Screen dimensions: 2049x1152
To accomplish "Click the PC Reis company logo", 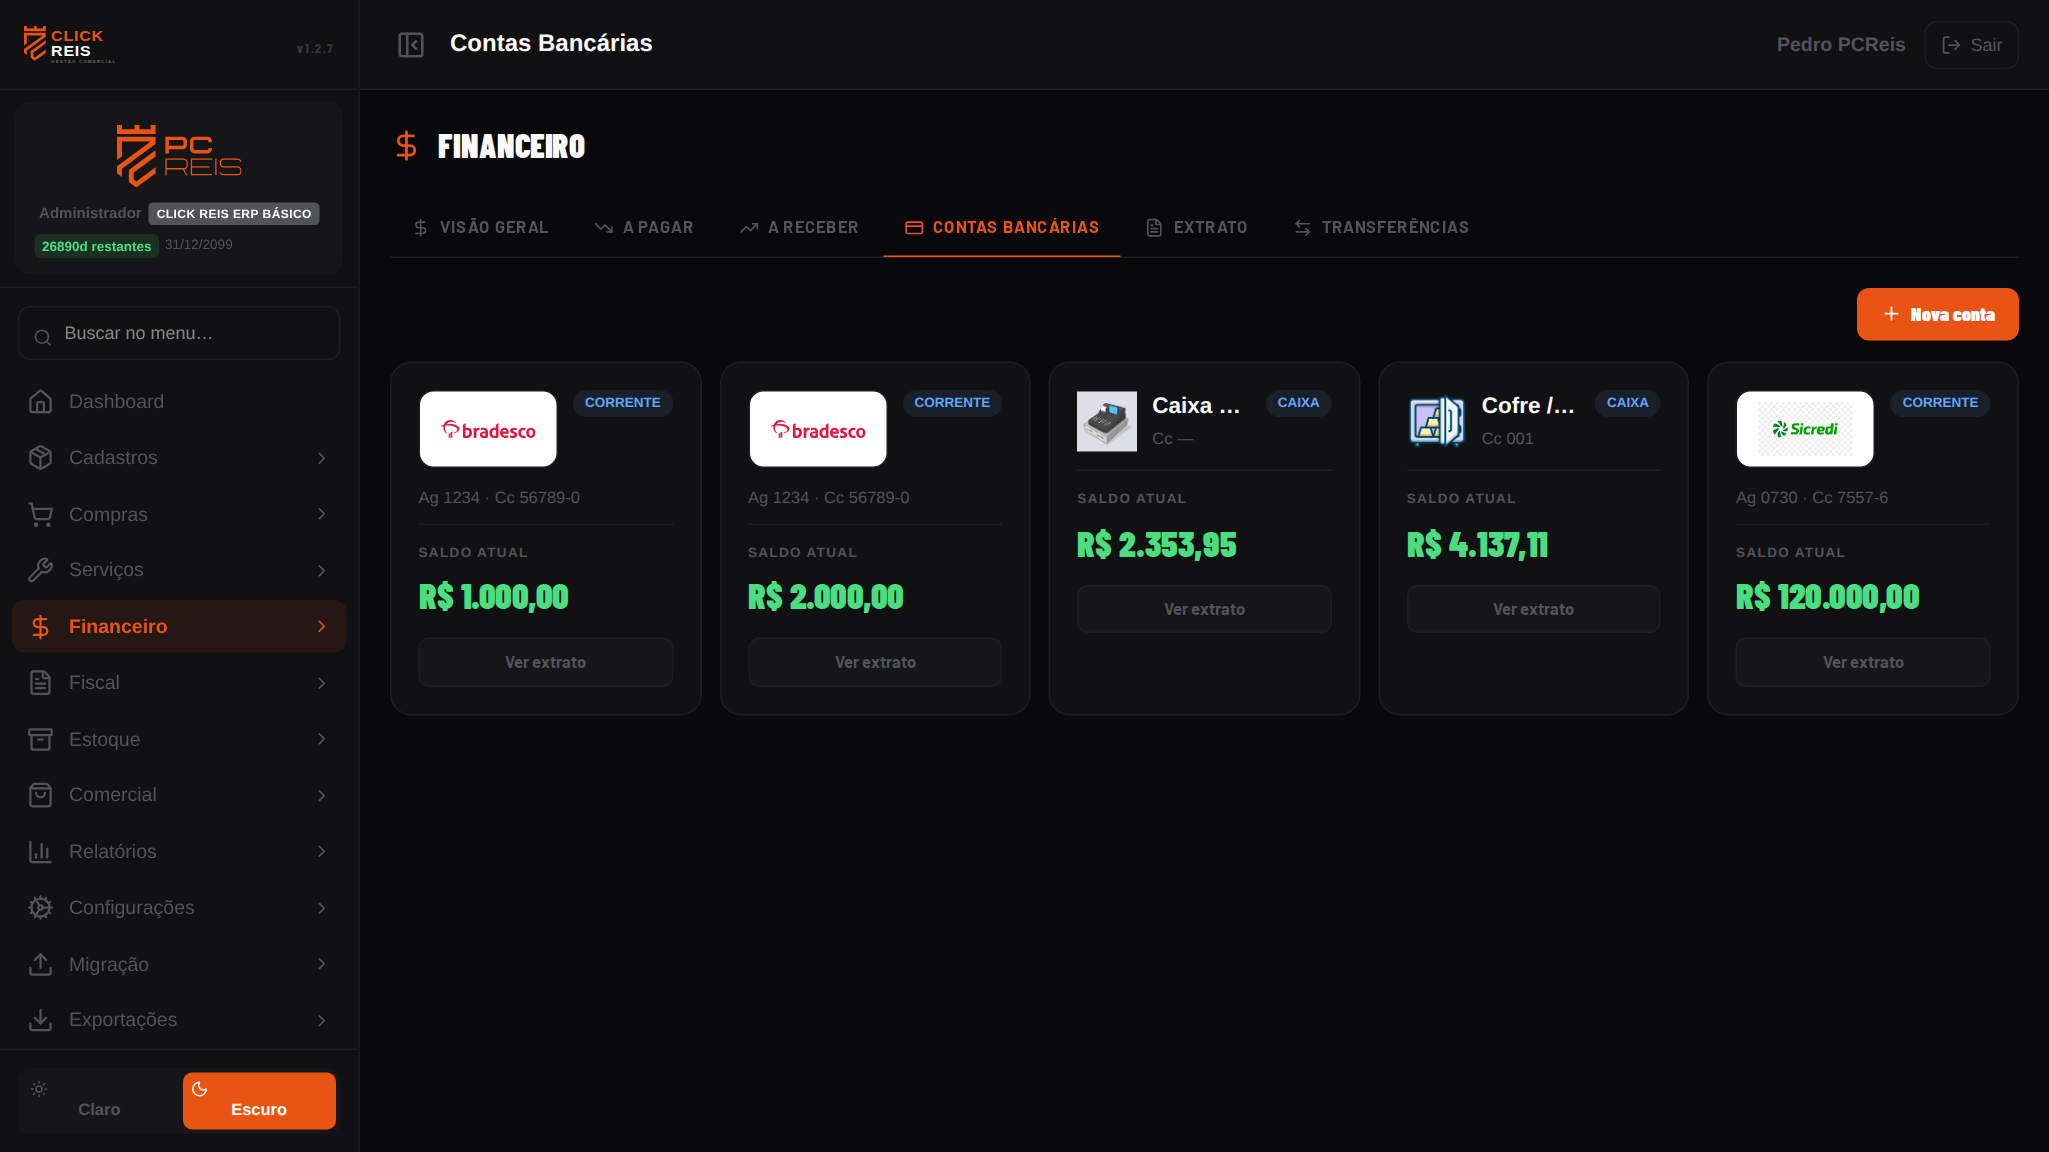I will coord(179,156).
